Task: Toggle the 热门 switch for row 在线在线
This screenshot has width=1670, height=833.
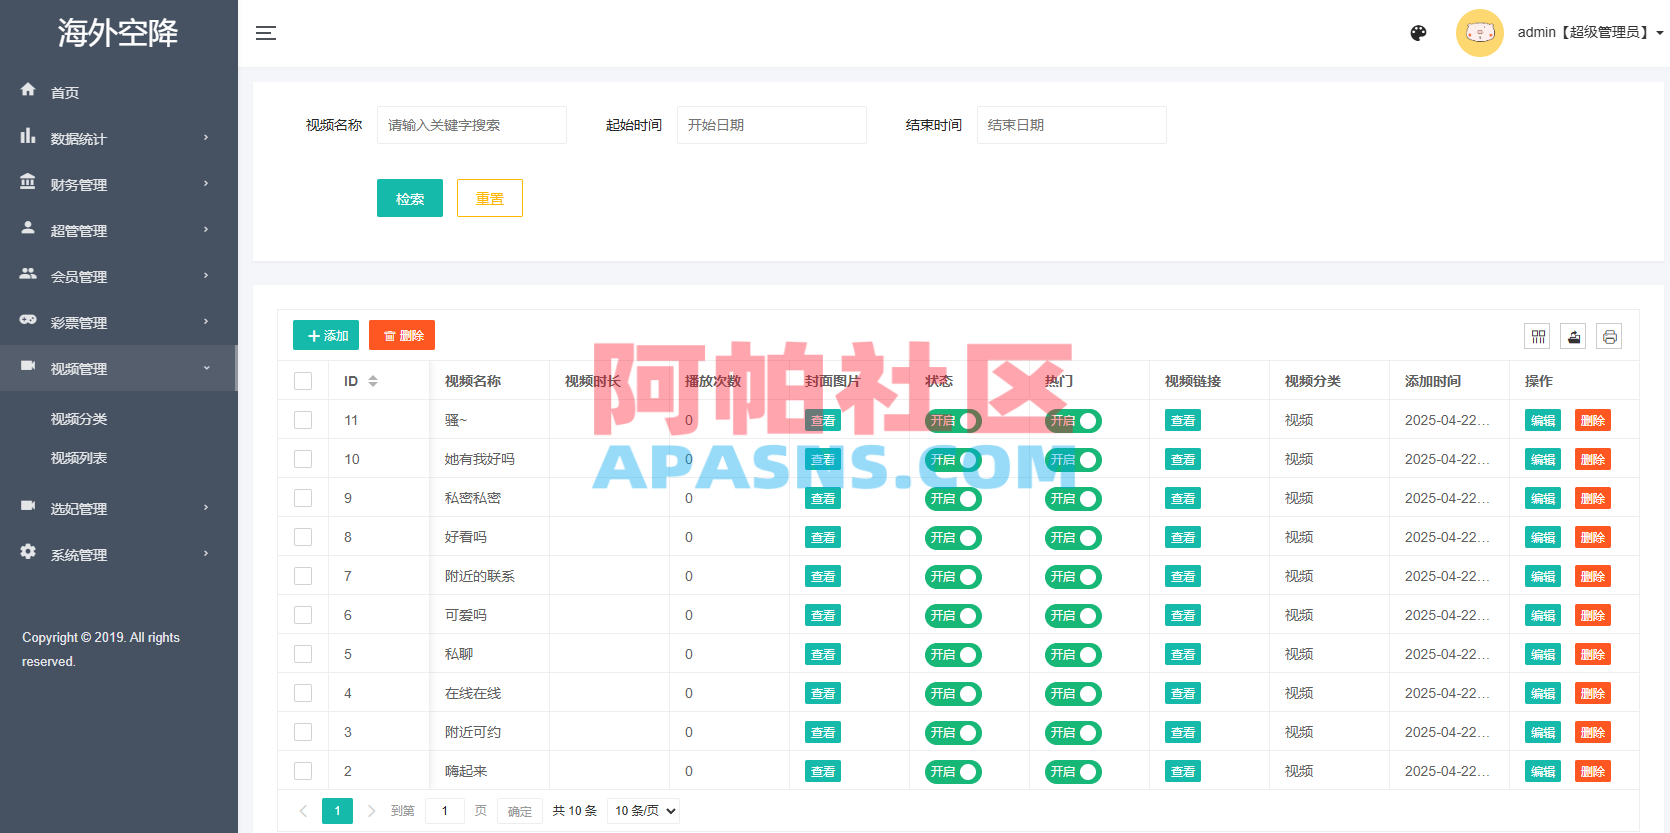Action: 1073,694
